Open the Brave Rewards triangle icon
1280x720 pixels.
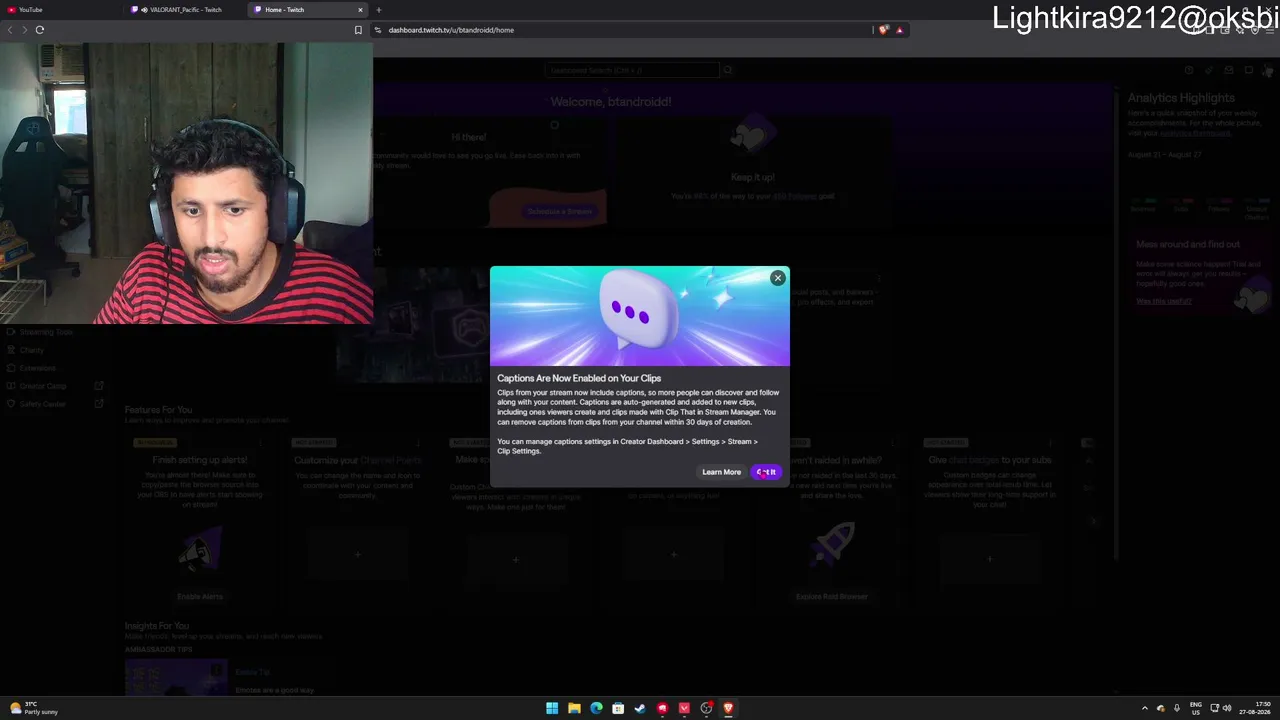click(x=900, y=30)
